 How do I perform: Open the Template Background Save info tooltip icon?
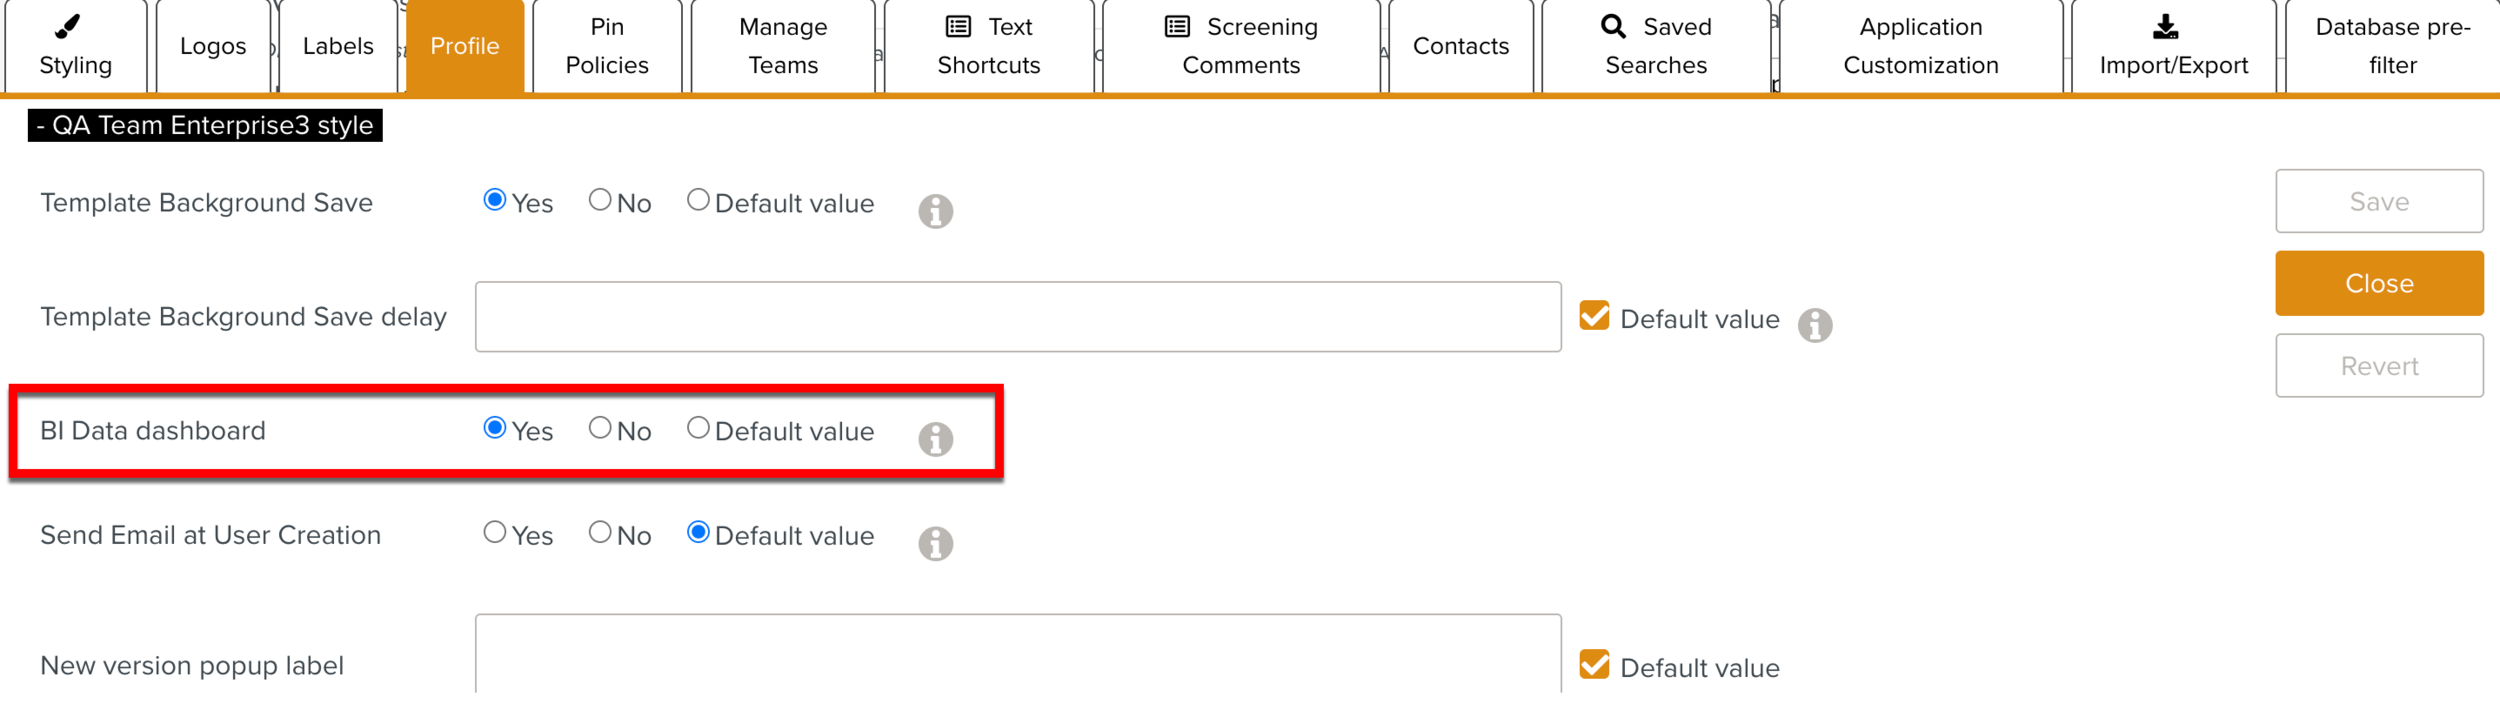936,211
